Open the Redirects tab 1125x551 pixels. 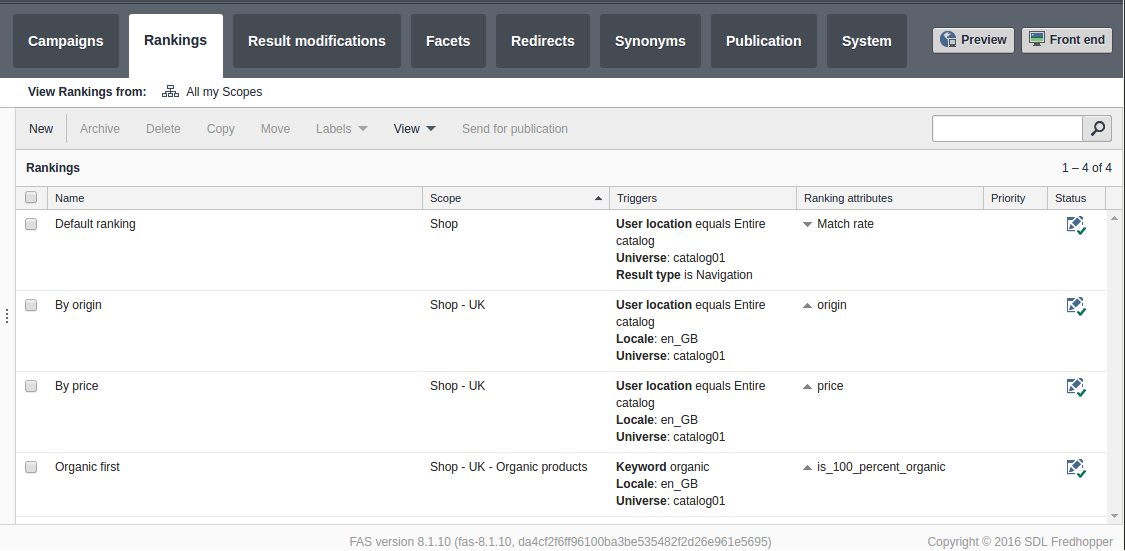(x=542, y=41)
